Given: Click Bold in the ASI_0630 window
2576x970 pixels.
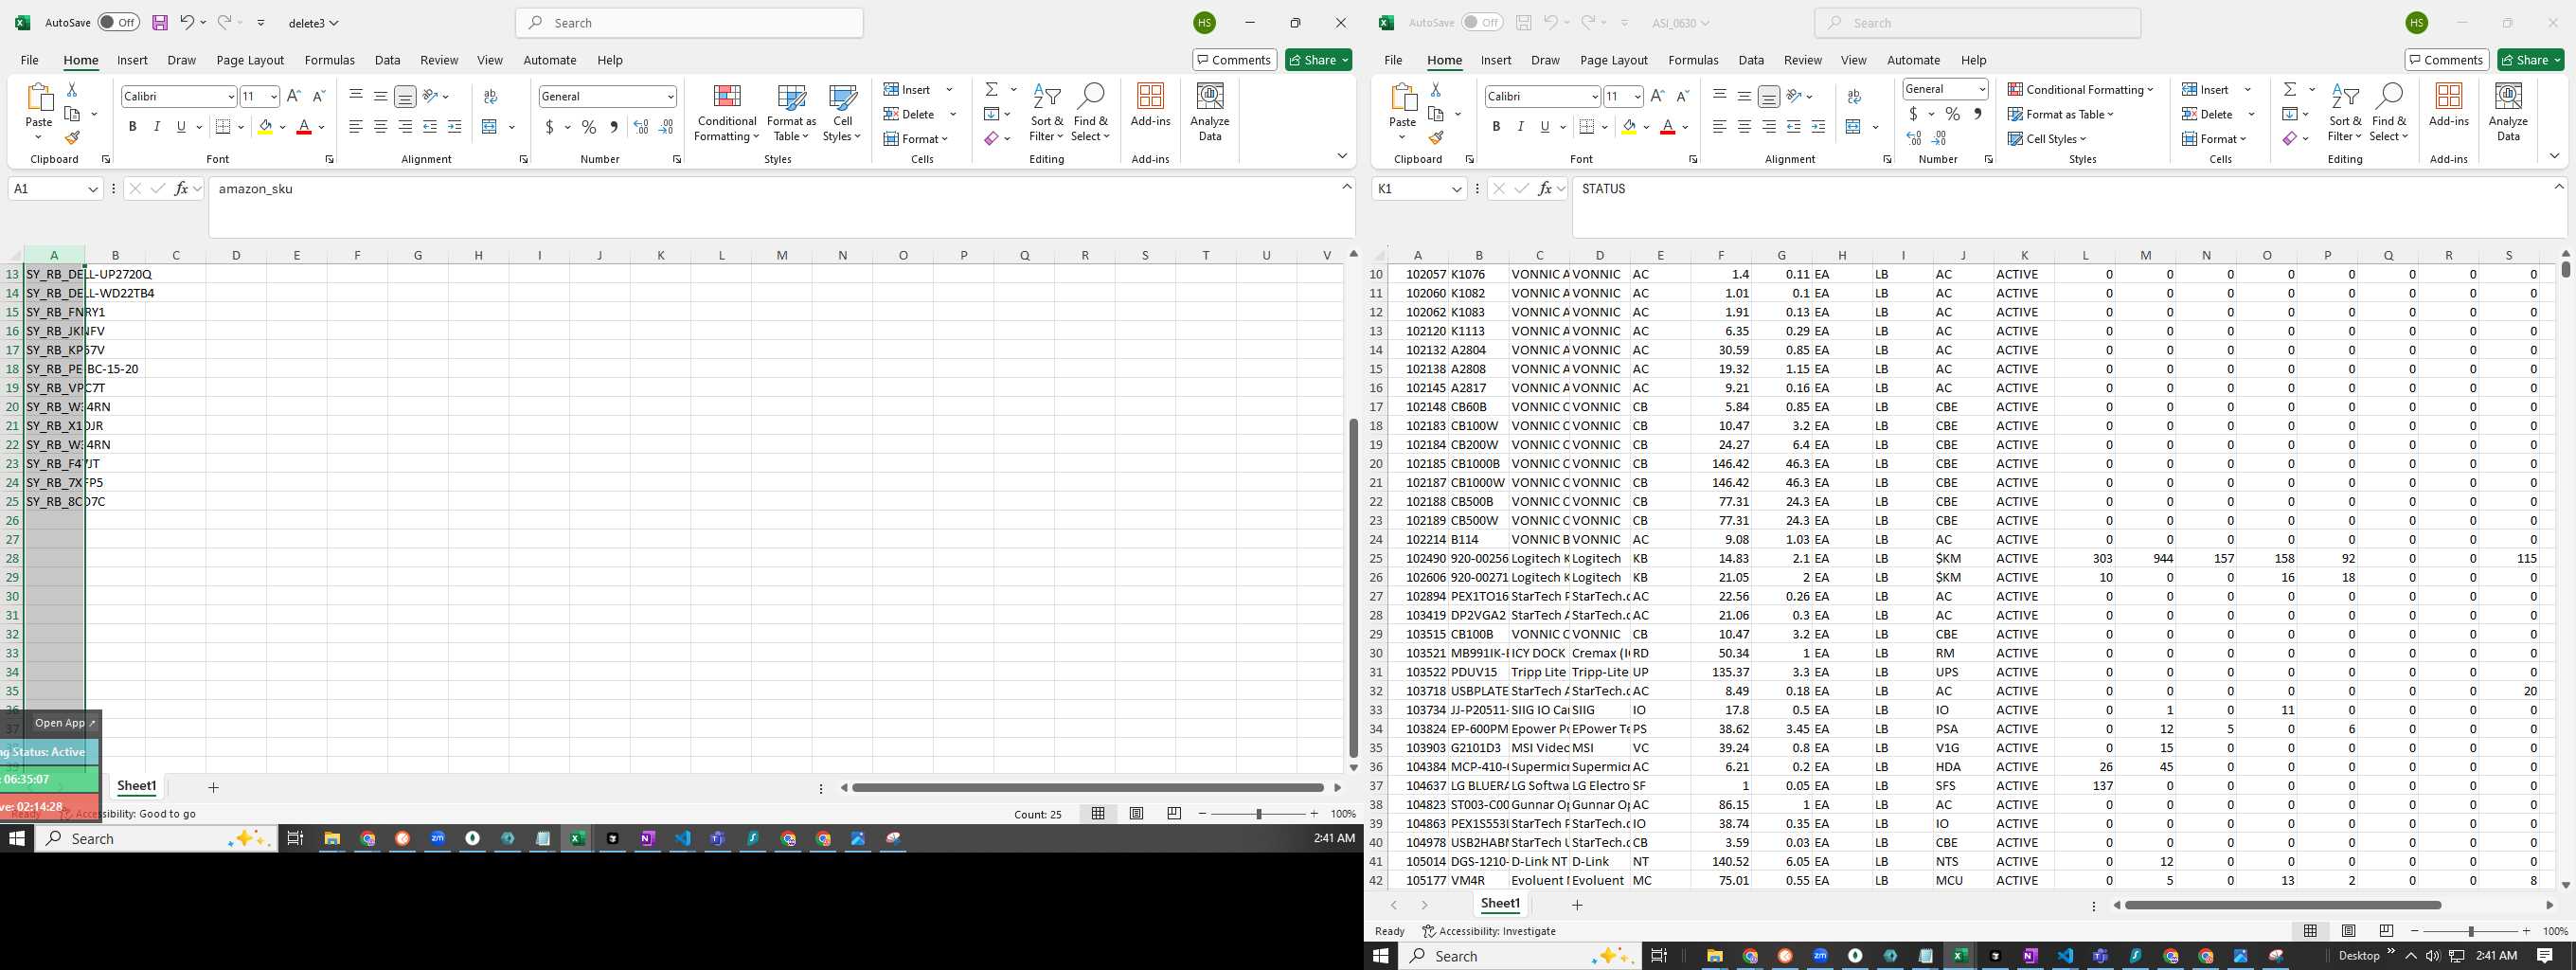Looking at the screenshot, I should click(1496, 127).
